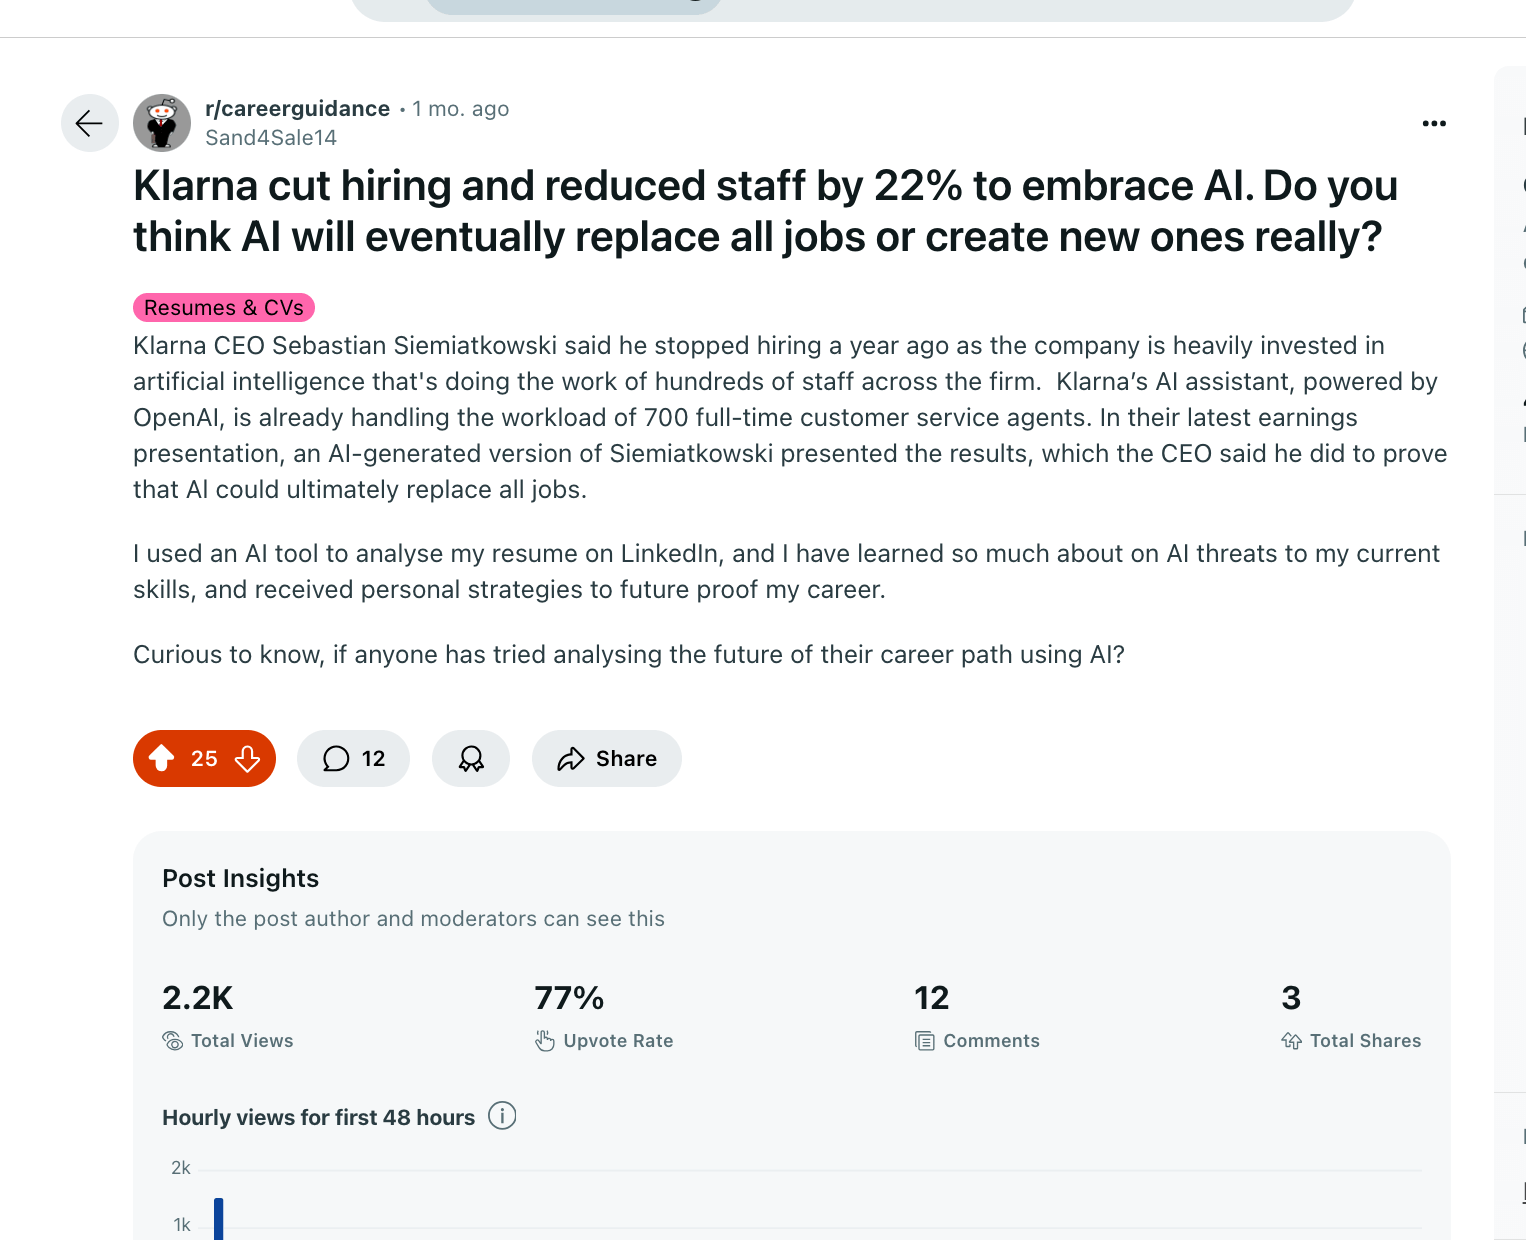Open Sand4Sale14 user profile
The height and width of the screenshot is (1240, 1526).
[x=271, y=138]
